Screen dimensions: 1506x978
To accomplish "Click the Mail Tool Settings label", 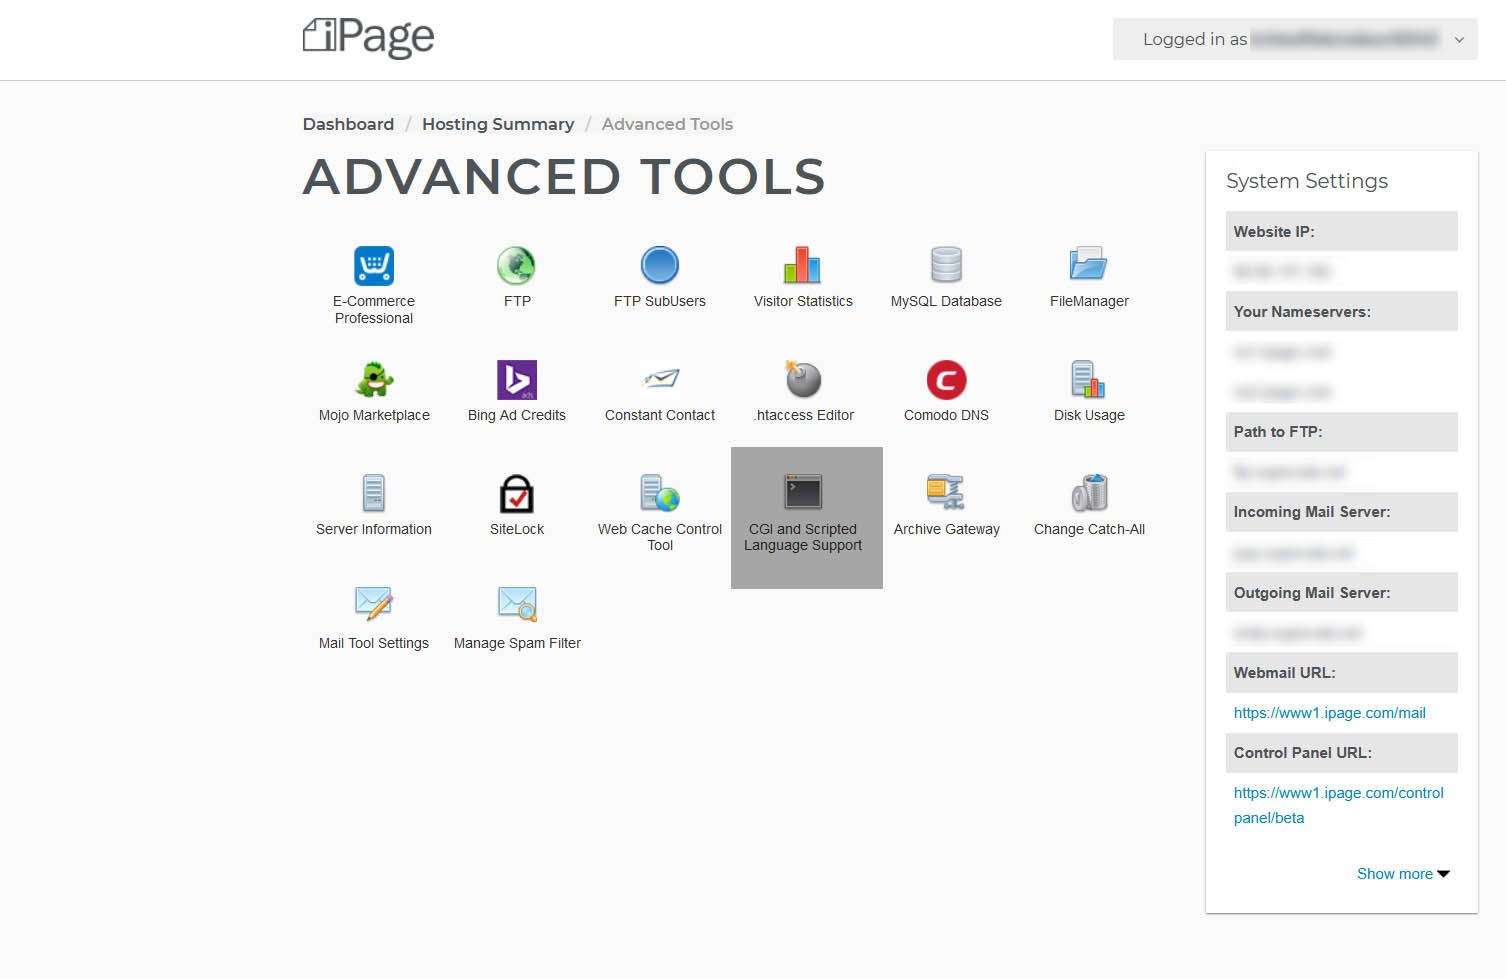I will [374, 643].
